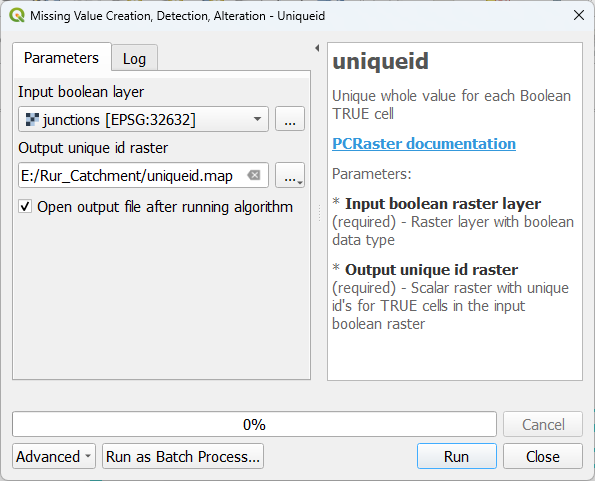Click Run as Batch Process button
595x481 pixels.
(183, 456)
